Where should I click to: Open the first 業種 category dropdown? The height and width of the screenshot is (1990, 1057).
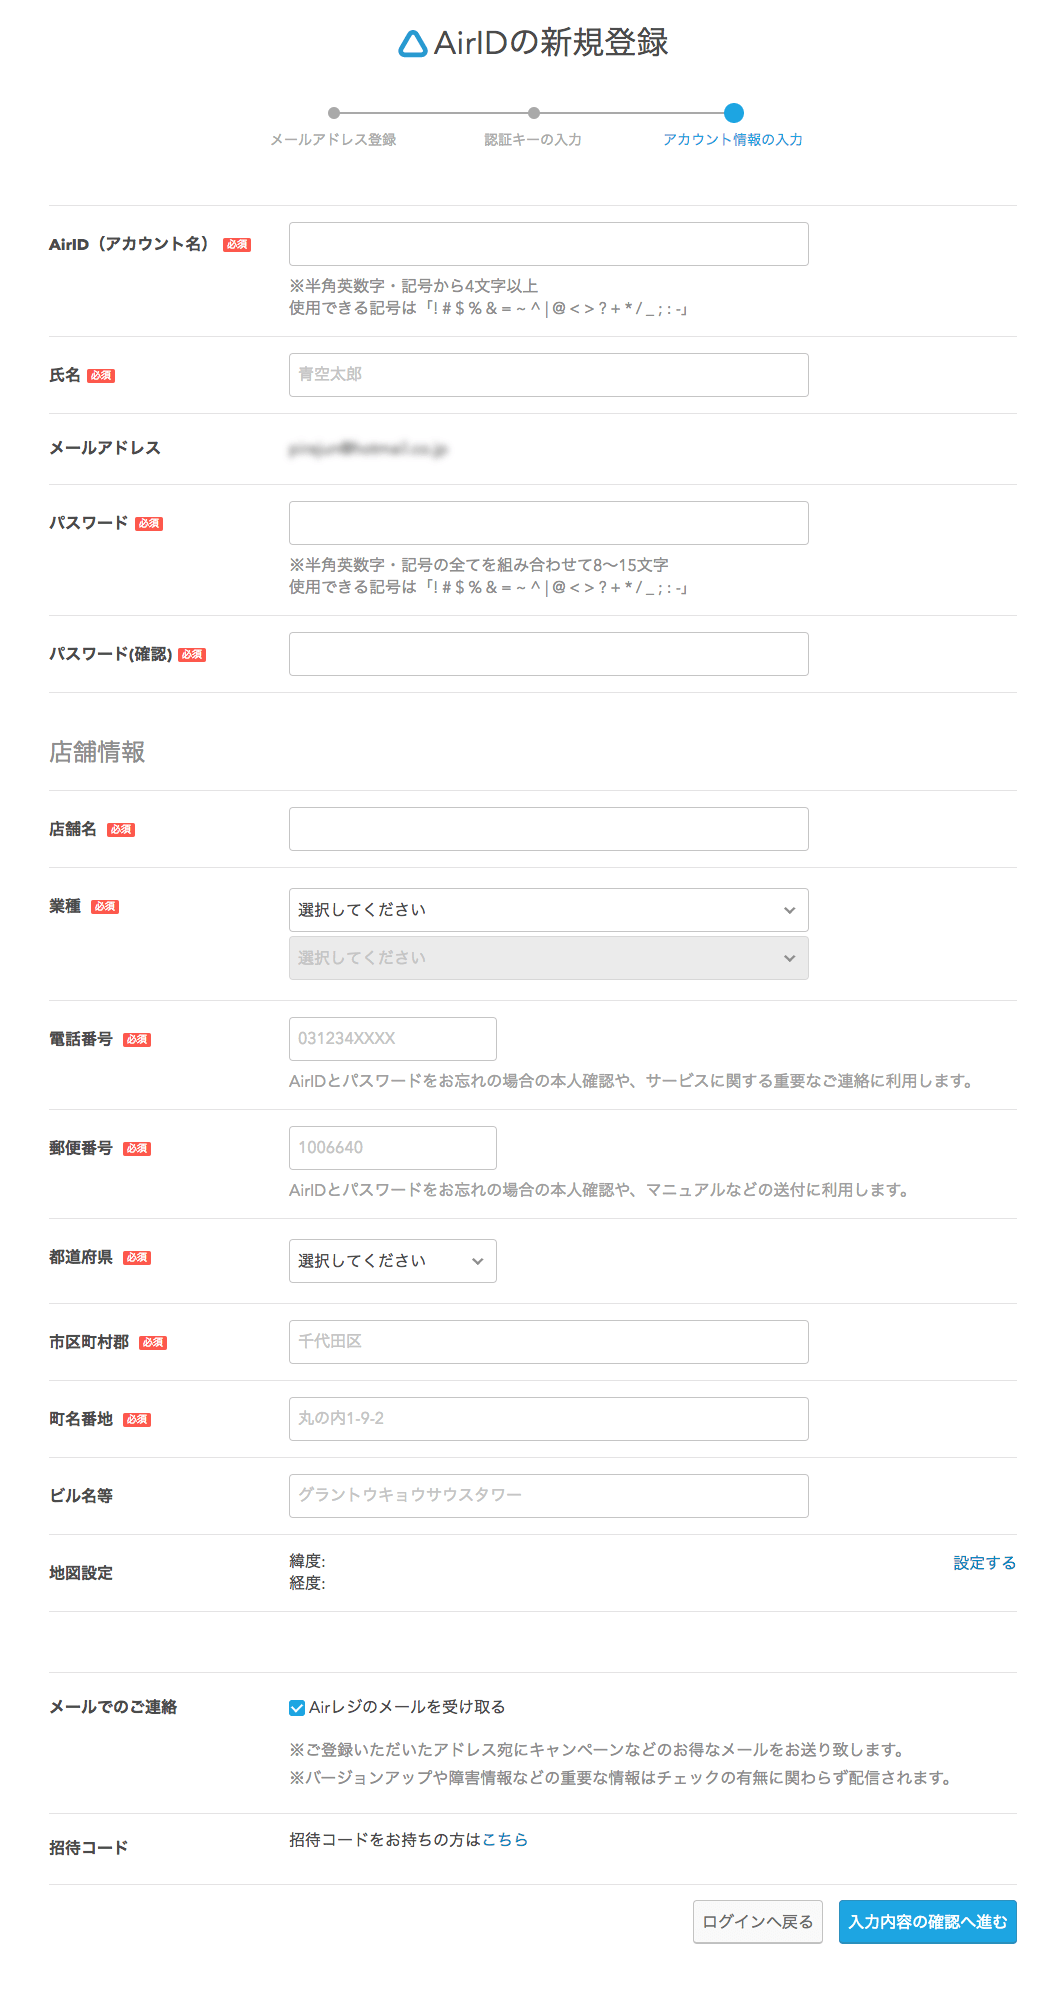548,910
